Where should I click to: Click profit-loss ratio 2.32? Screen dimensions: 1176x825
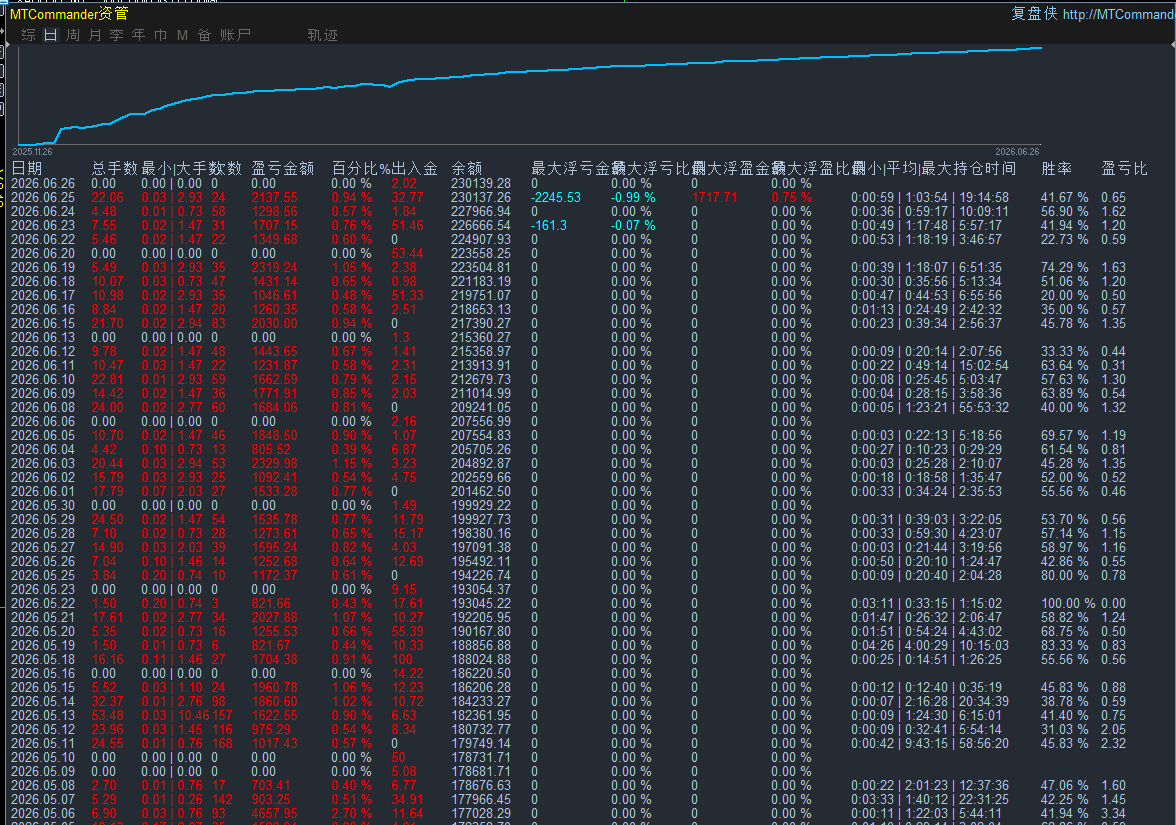[1114, 744]
